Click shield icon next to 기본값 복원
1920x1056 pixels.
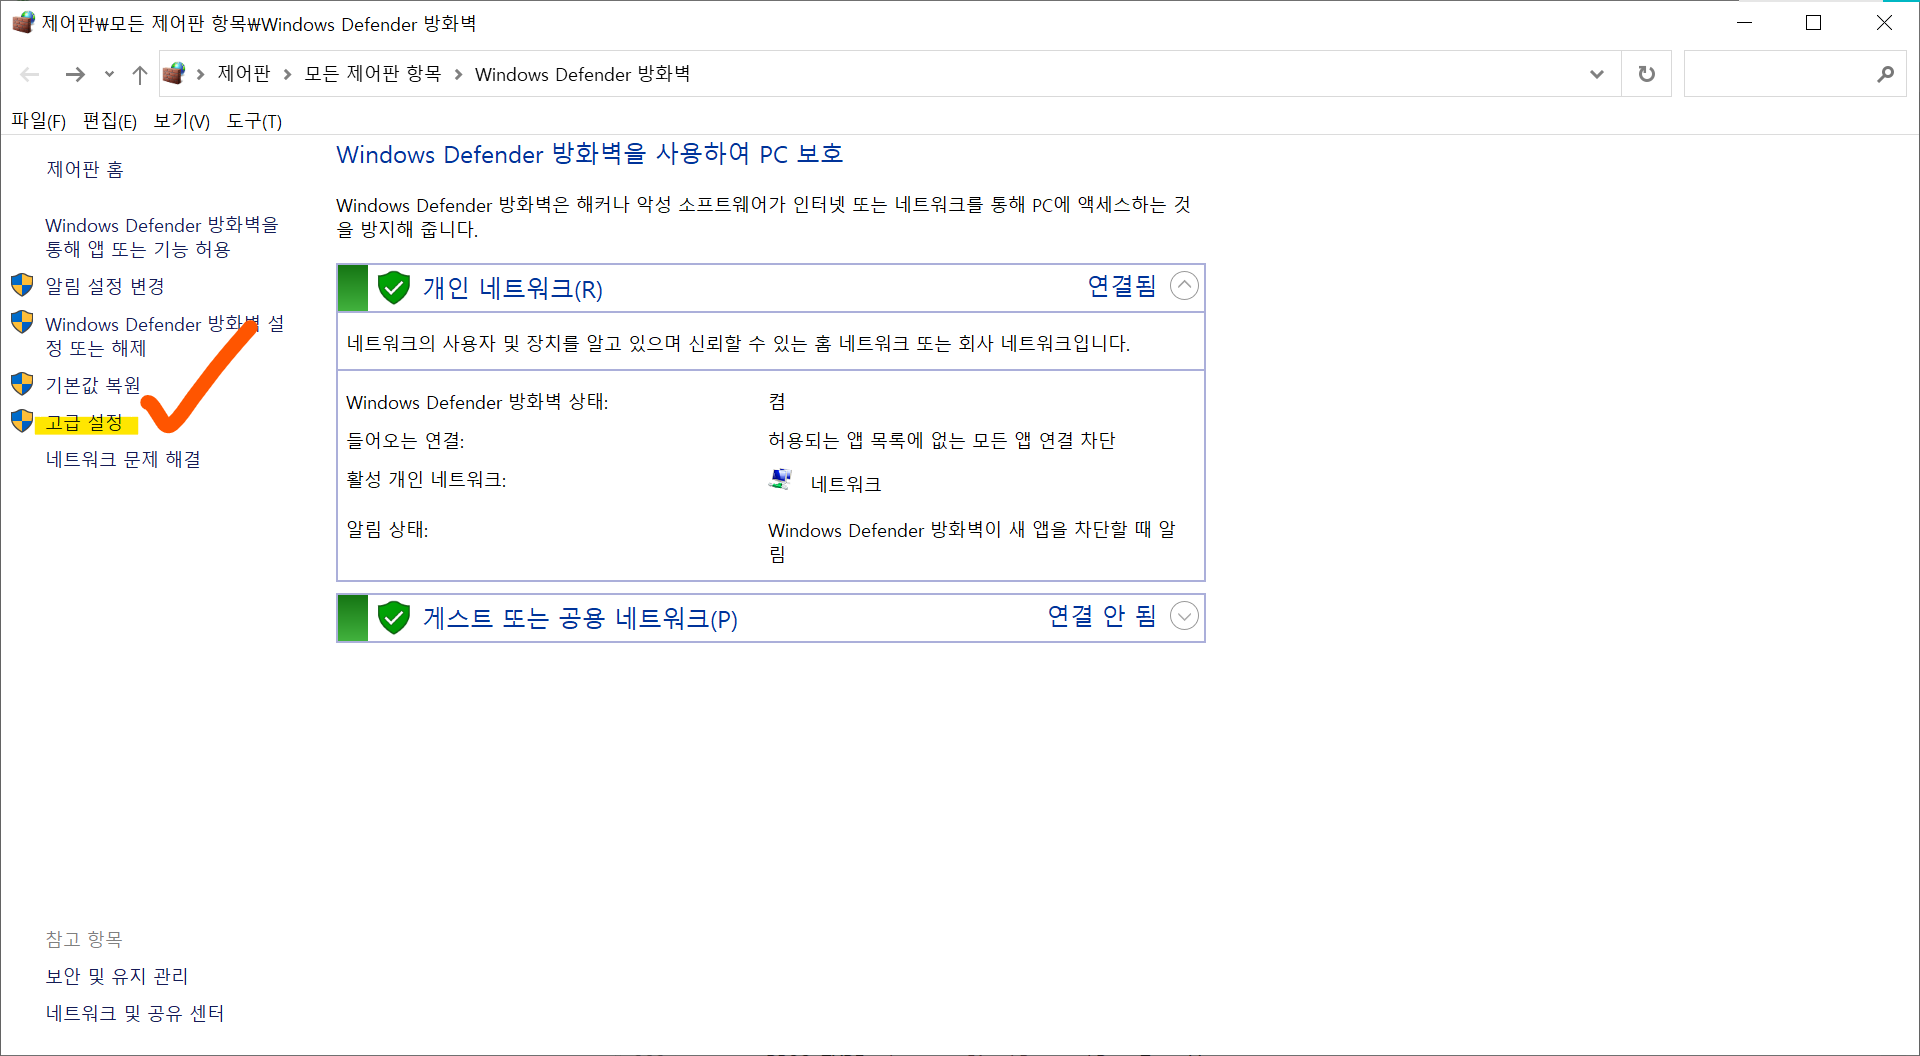pyautogui.click(x=22, y=384)
